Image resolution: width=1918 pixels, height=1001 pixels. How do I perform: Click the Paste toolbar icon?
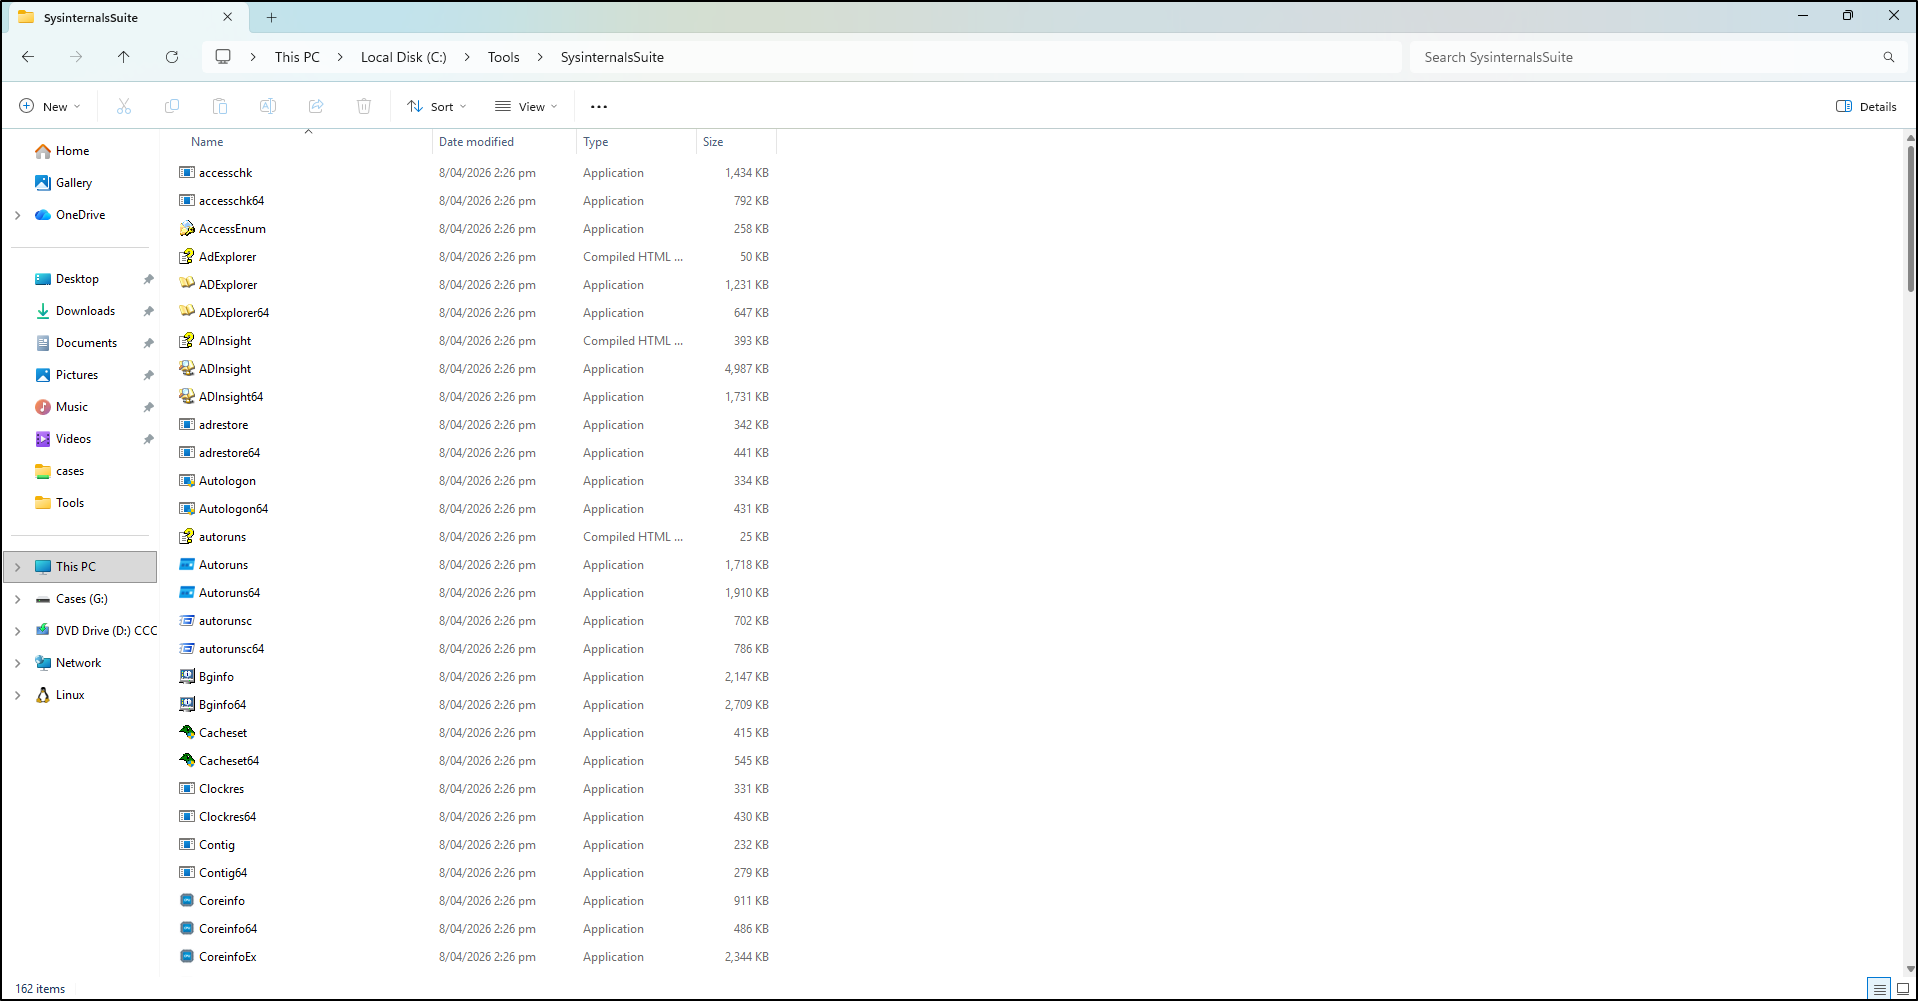pyautogui.click(x=220, y=106)
